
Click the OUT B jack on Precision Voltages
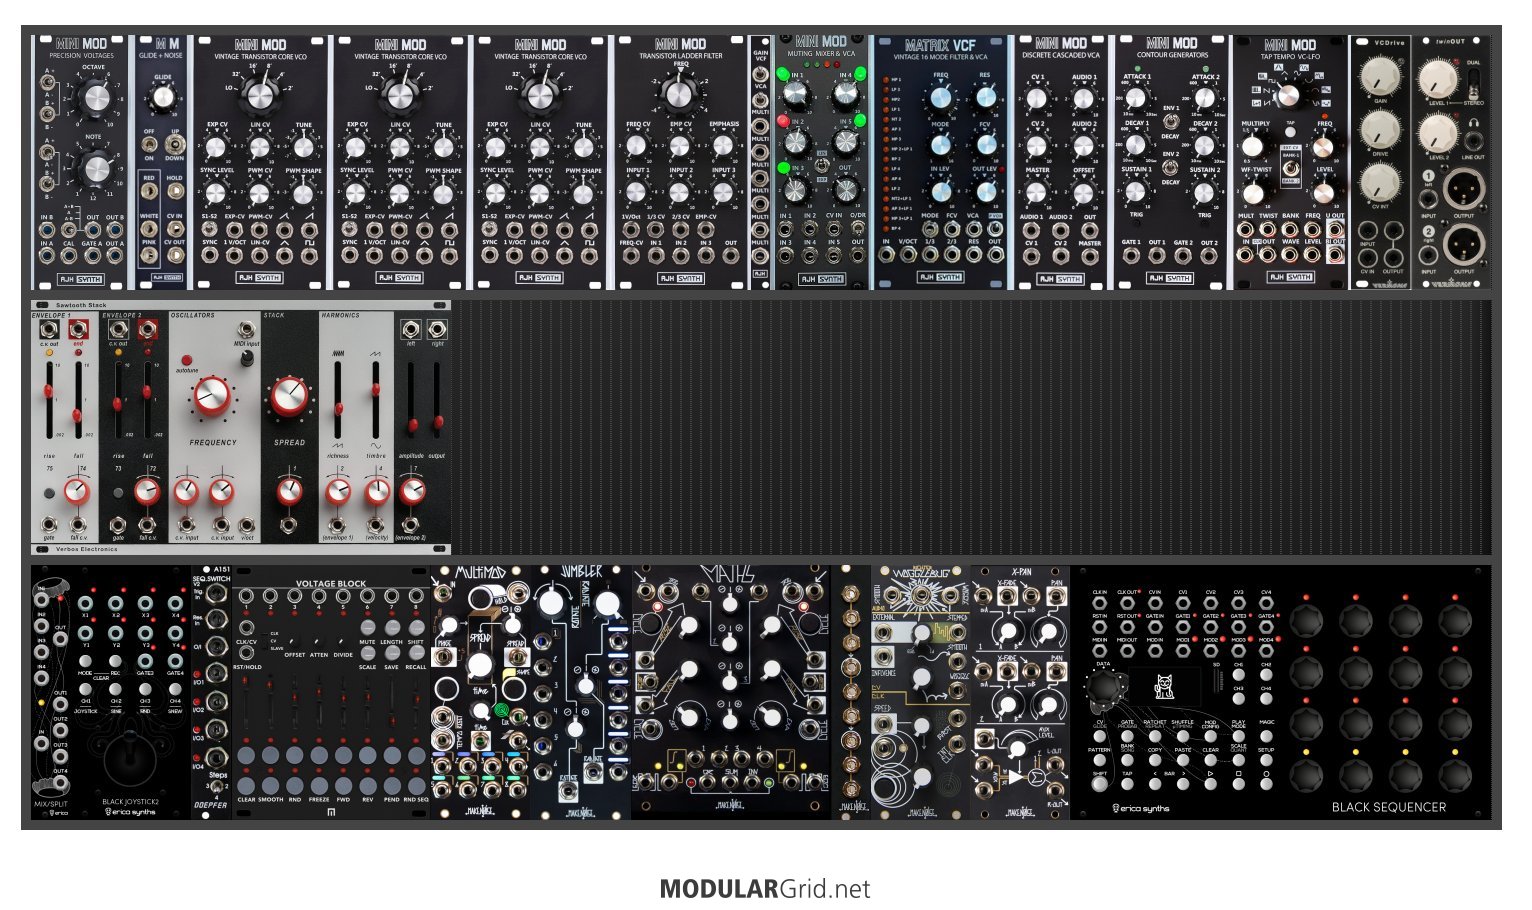(x=114, y=229)
